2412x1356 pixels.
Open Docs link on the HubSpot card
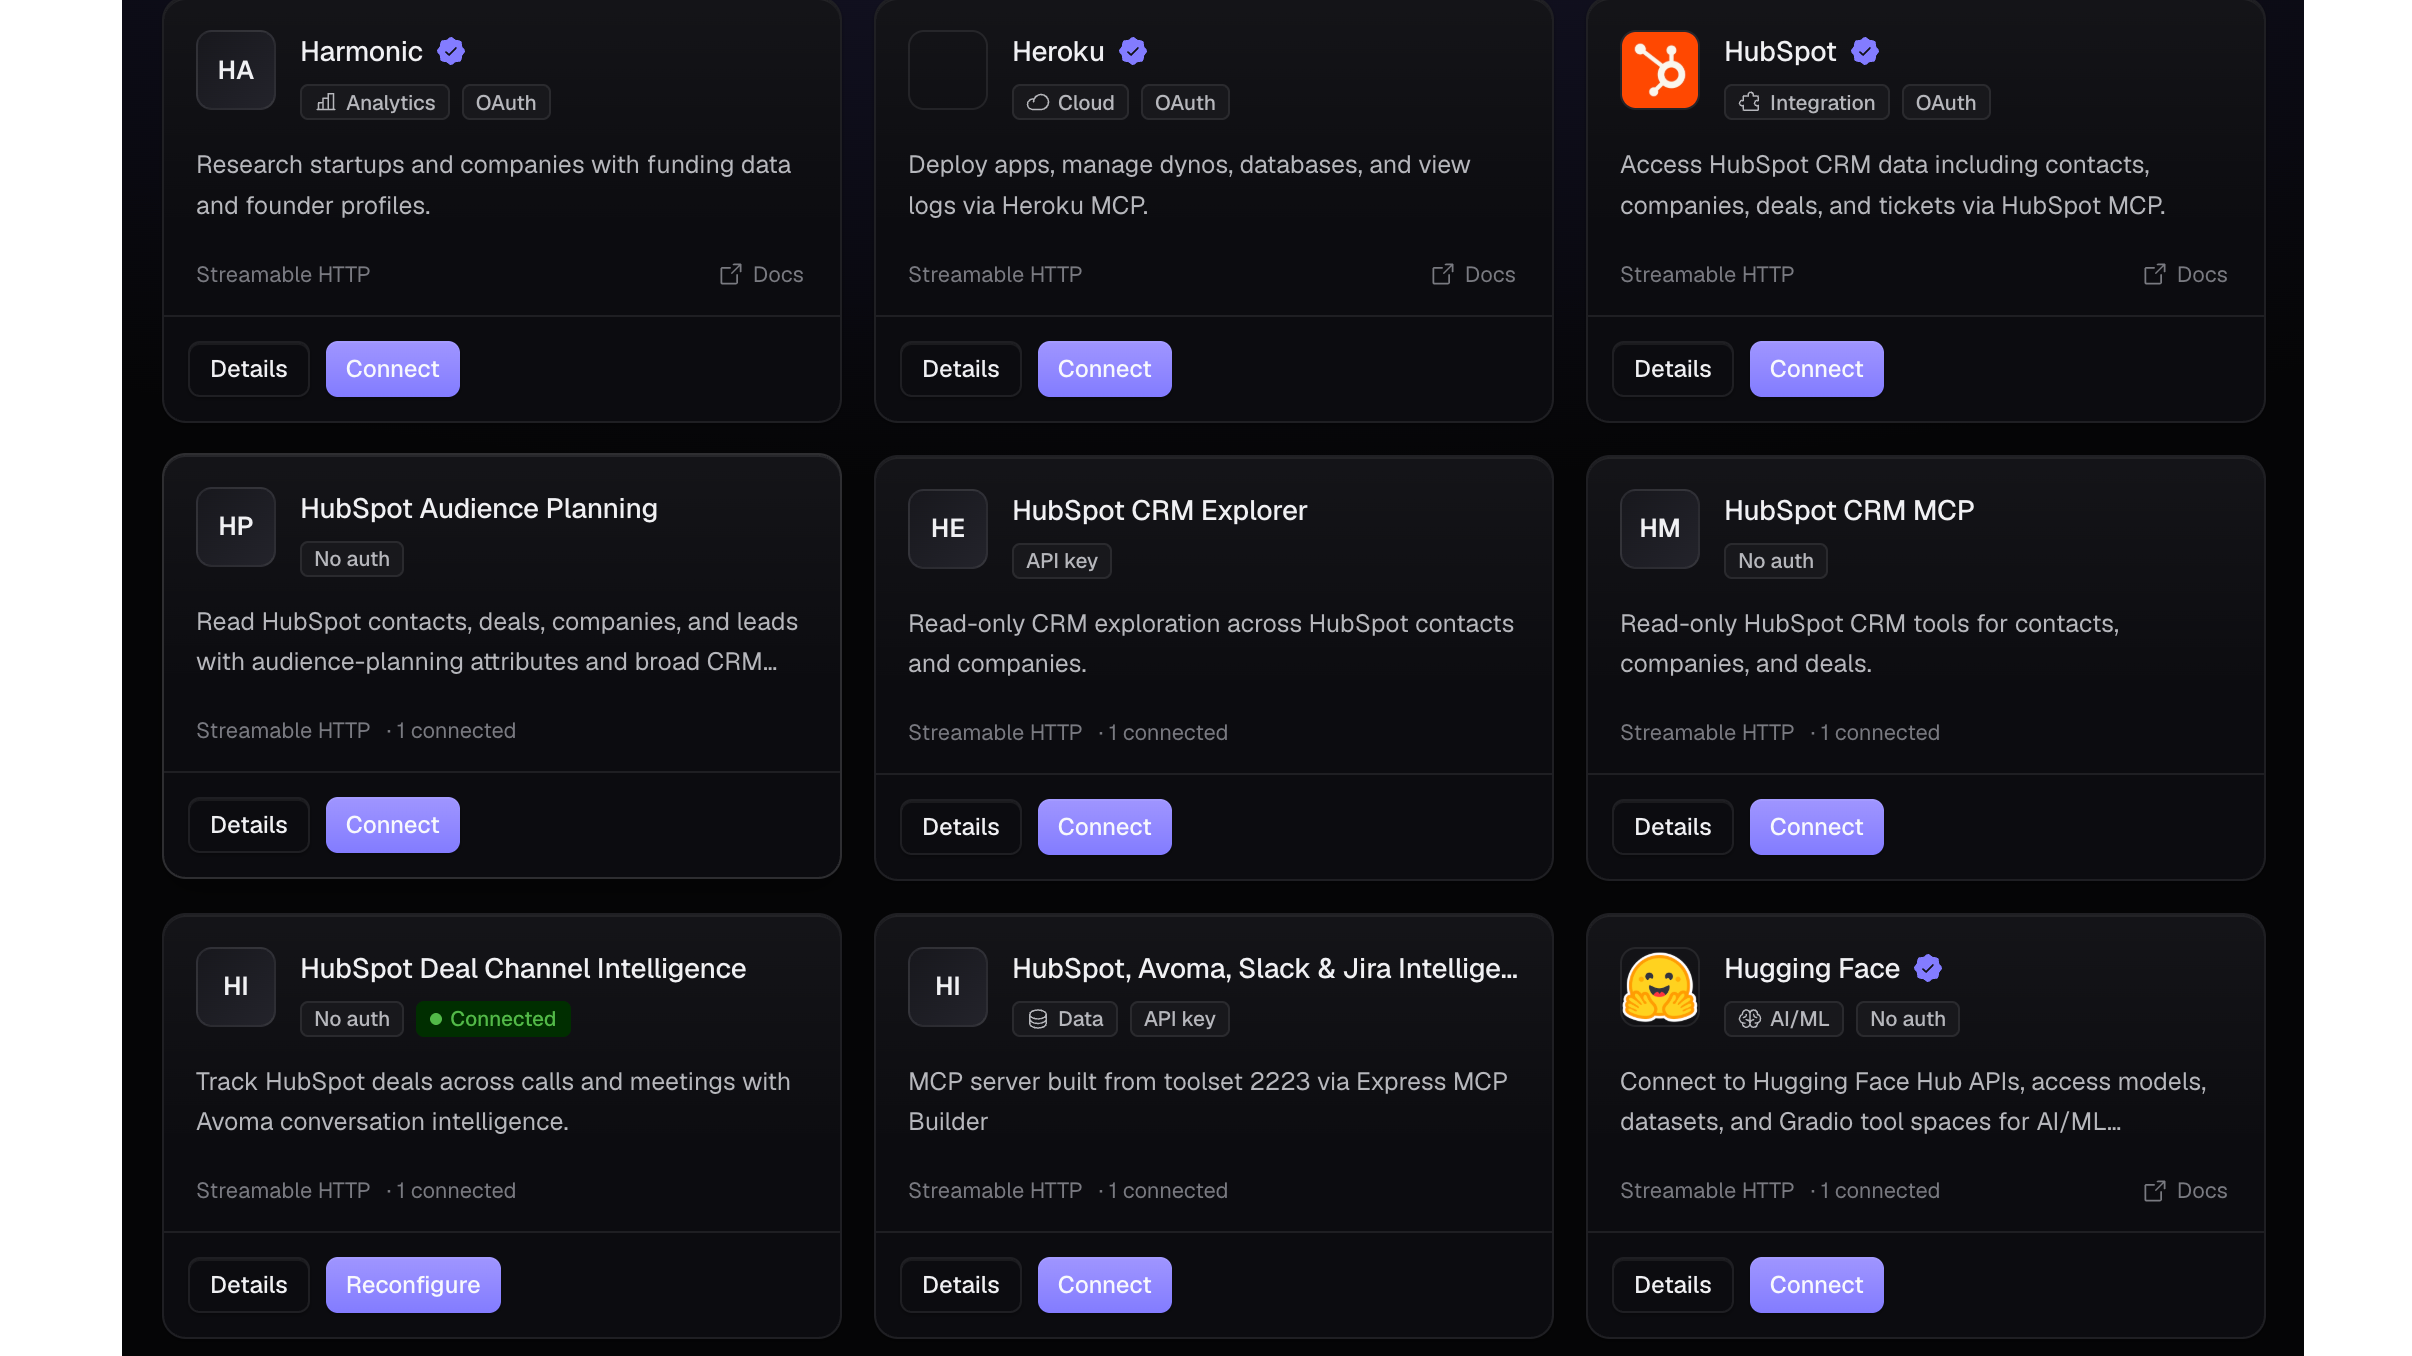coord(2186,274)
